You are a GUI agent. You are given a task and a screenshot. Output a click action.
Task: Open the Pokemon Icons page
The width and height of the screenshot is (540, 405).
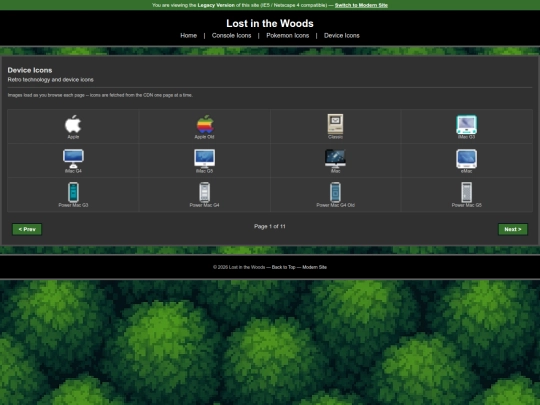[x=288, y=35]
